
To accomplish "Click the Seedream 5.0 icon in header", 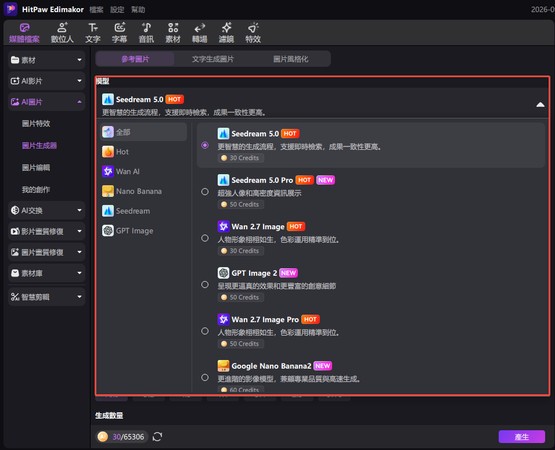I will coord(108,99).
